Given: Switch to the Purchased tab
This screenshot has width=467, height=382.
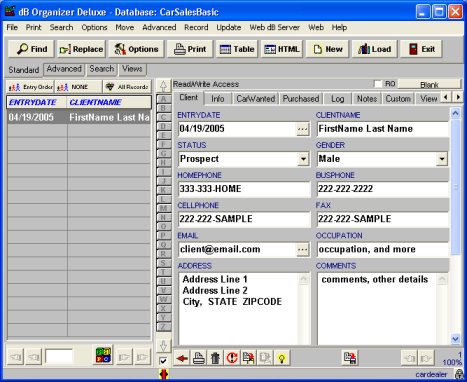Looking at the screenshot, I should pos(301,99).
